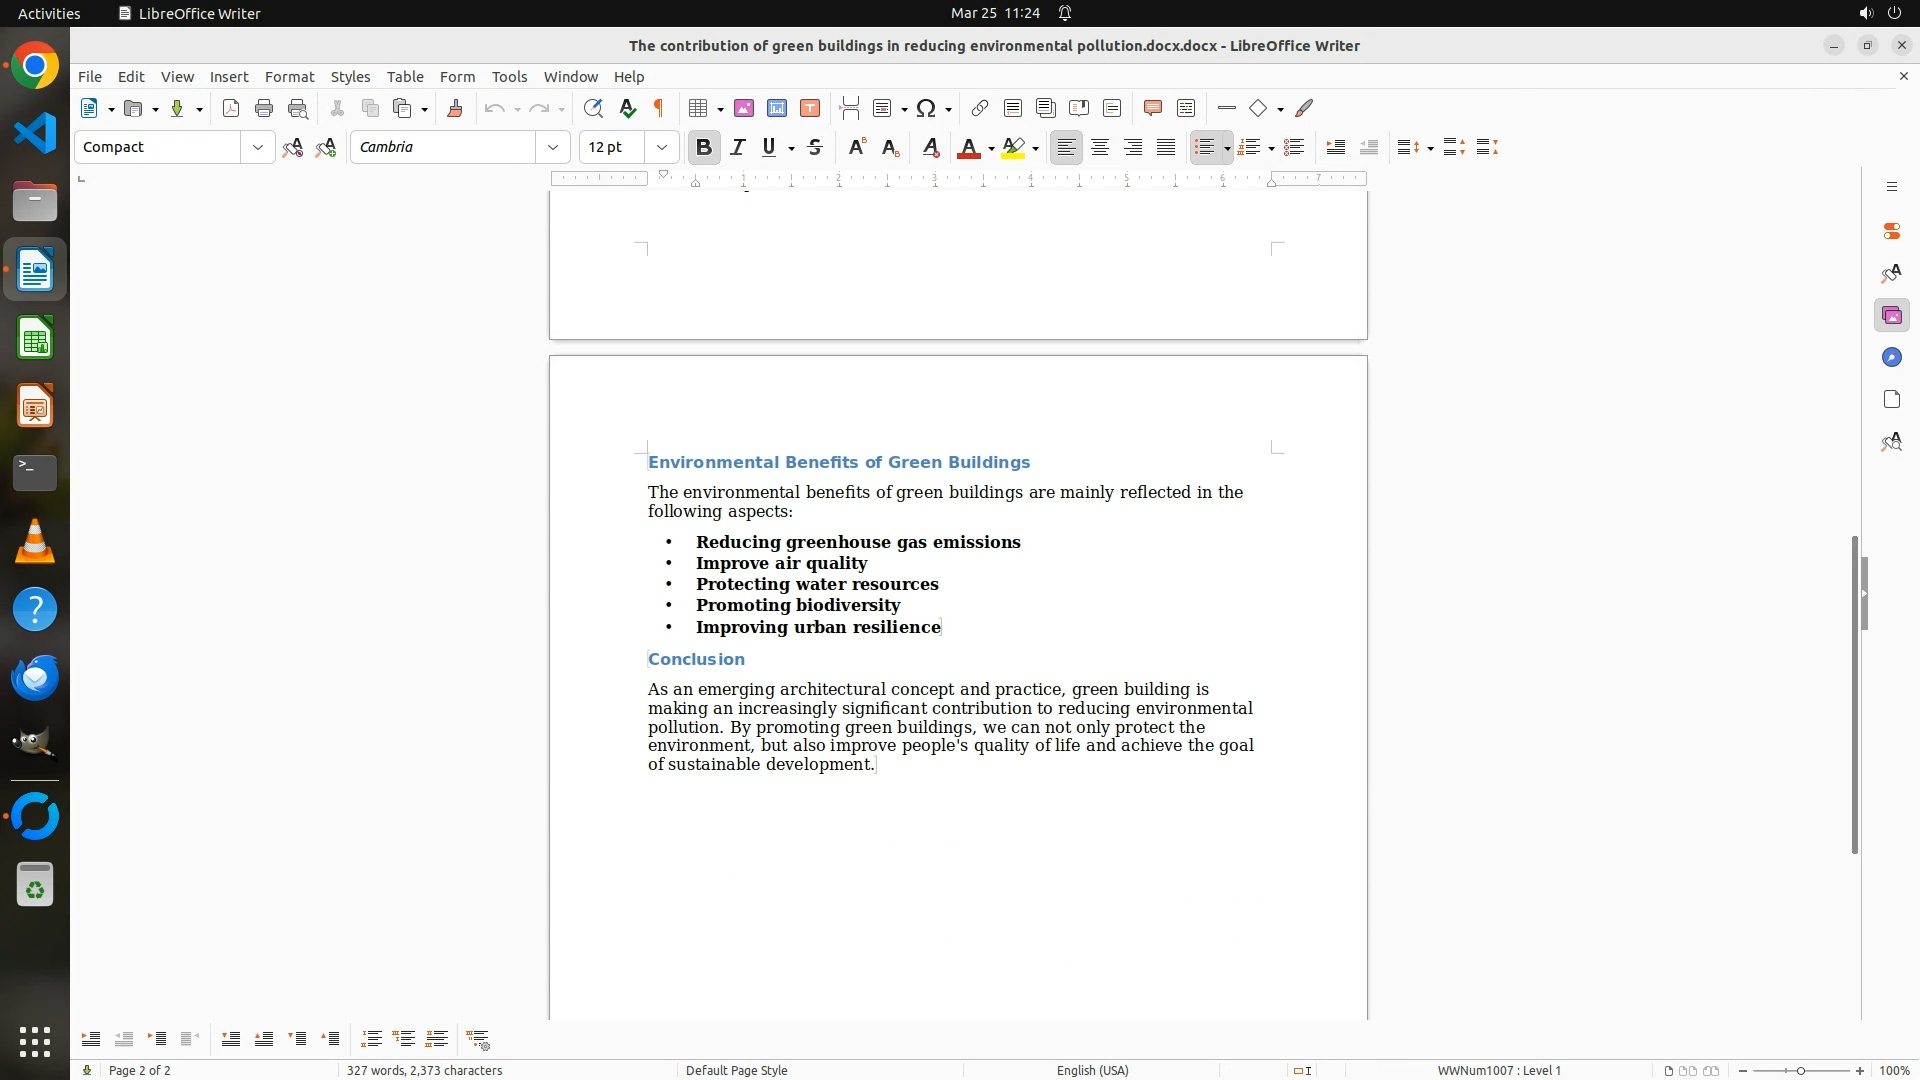Toggle Bold formatting off
The image size is (1920, 1080).
704,148
